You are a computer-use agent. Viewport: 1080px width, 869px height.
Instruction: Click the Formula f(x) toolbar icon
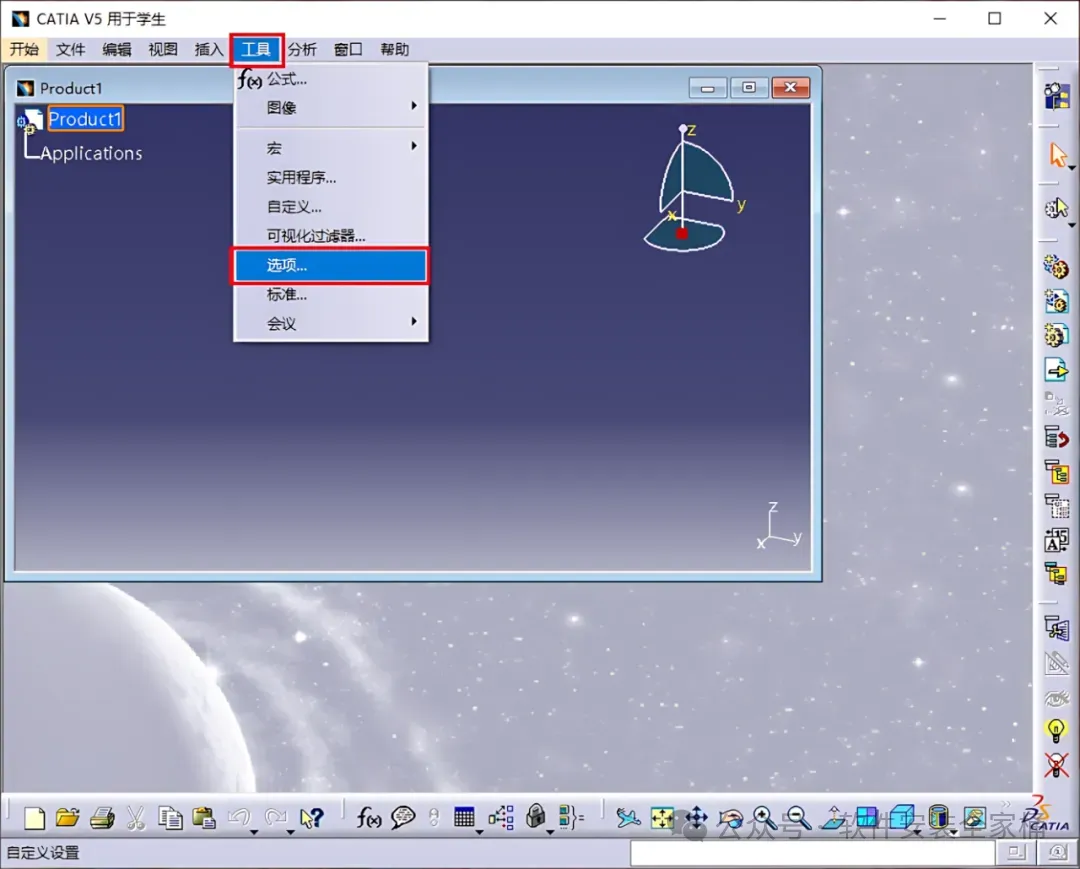point(368,818)
